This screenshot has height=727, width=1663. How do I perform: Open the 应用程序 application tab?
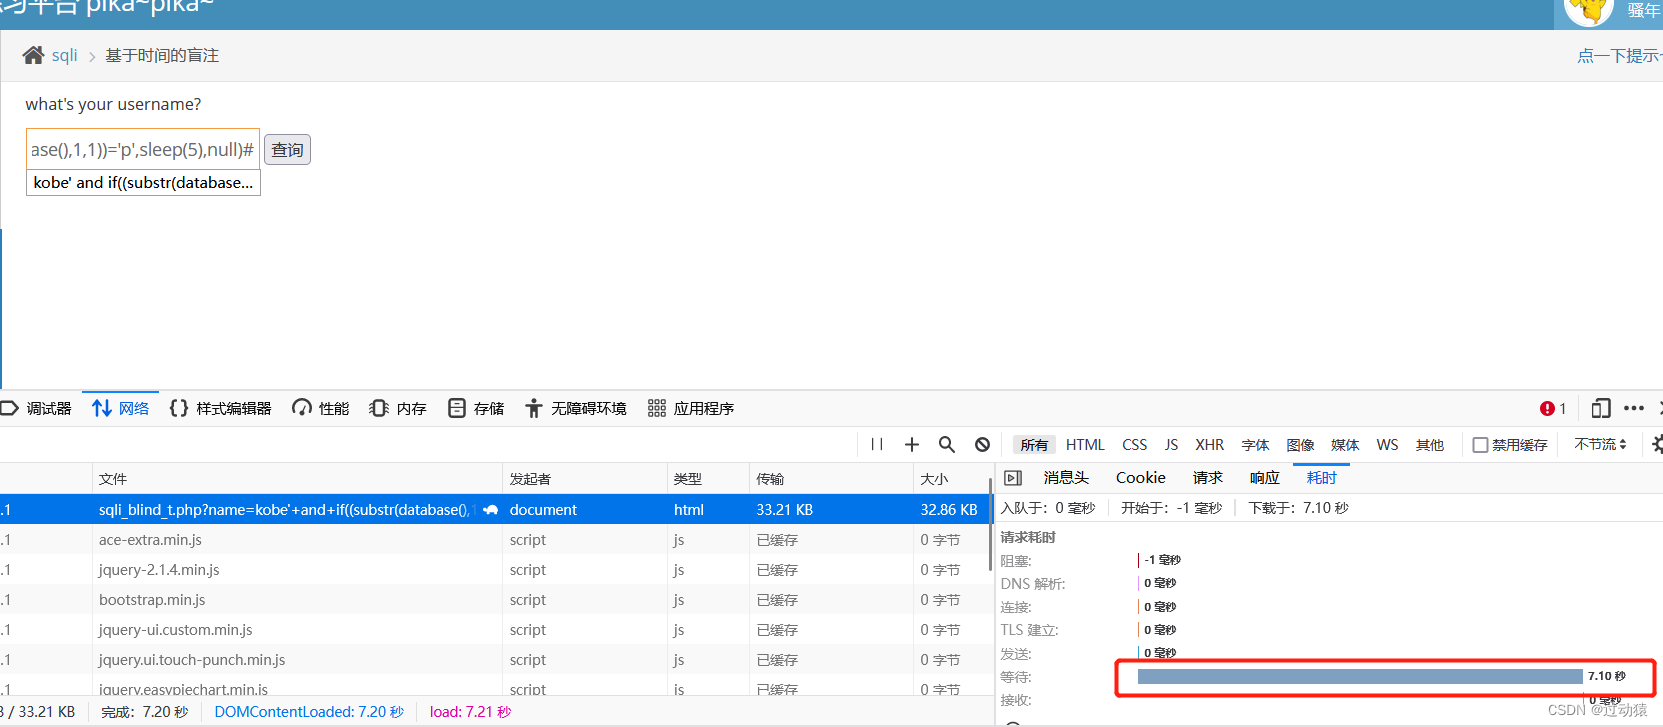coord(691,408)
